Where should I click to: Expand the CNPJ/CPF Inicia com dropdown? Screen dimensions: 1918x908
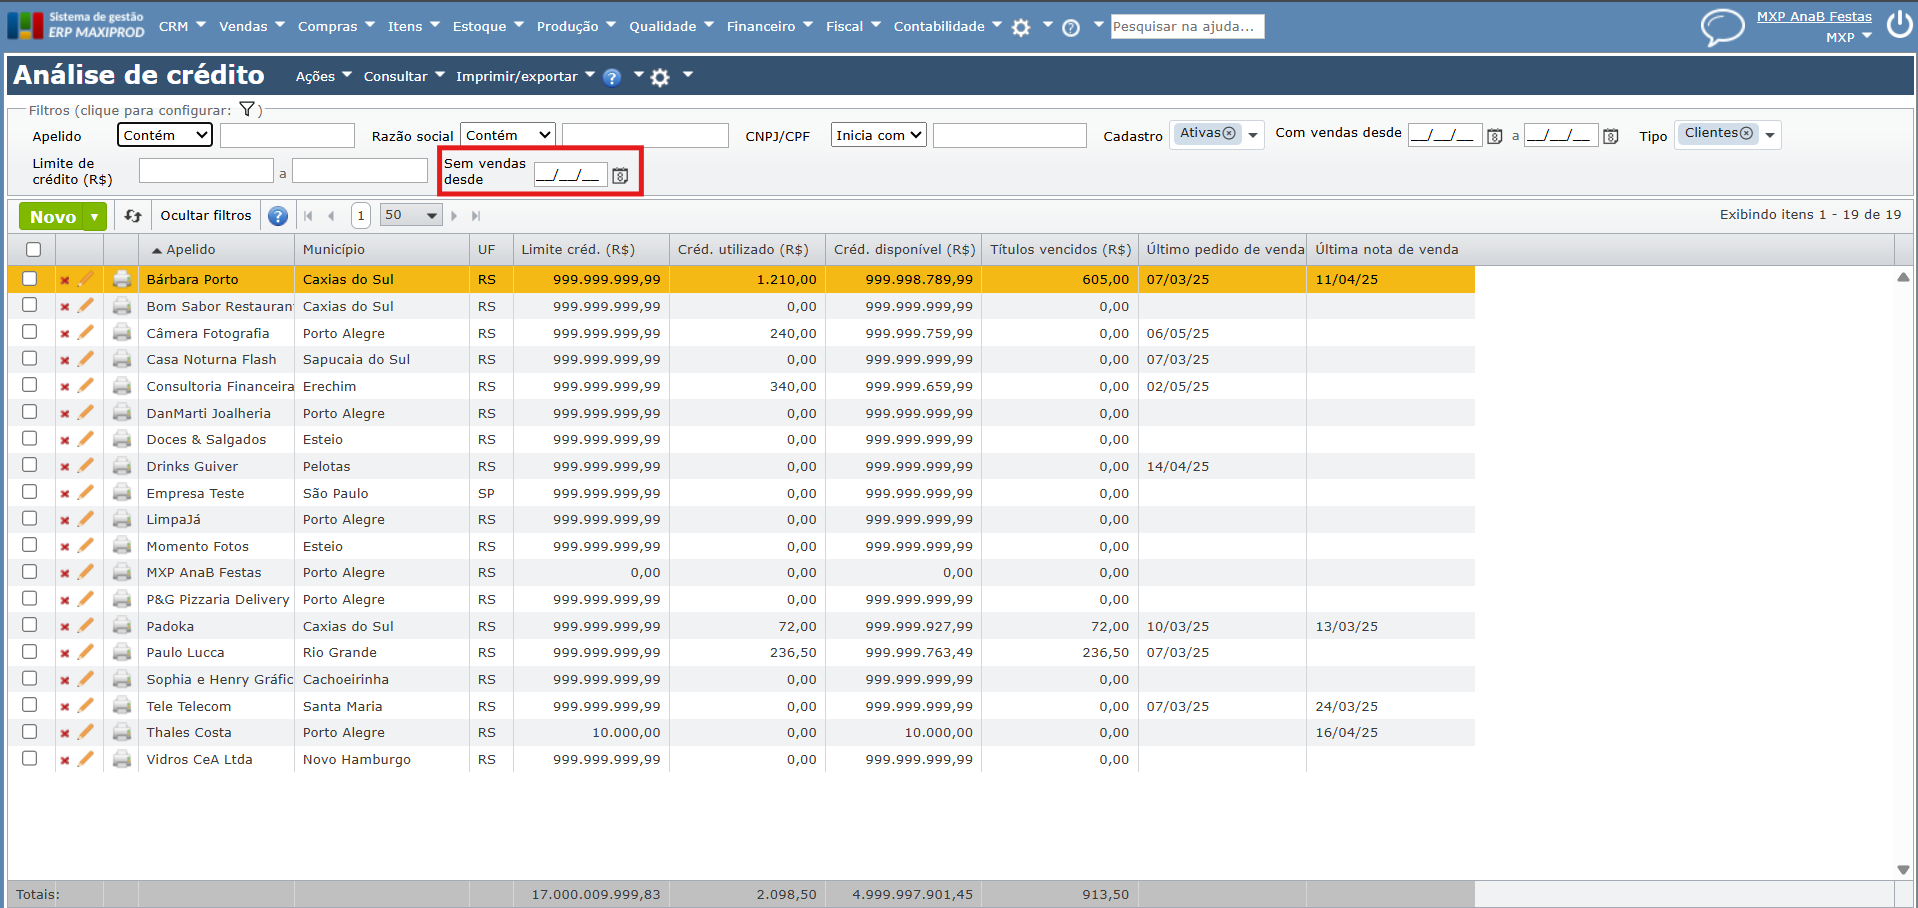tap(878, 135)
